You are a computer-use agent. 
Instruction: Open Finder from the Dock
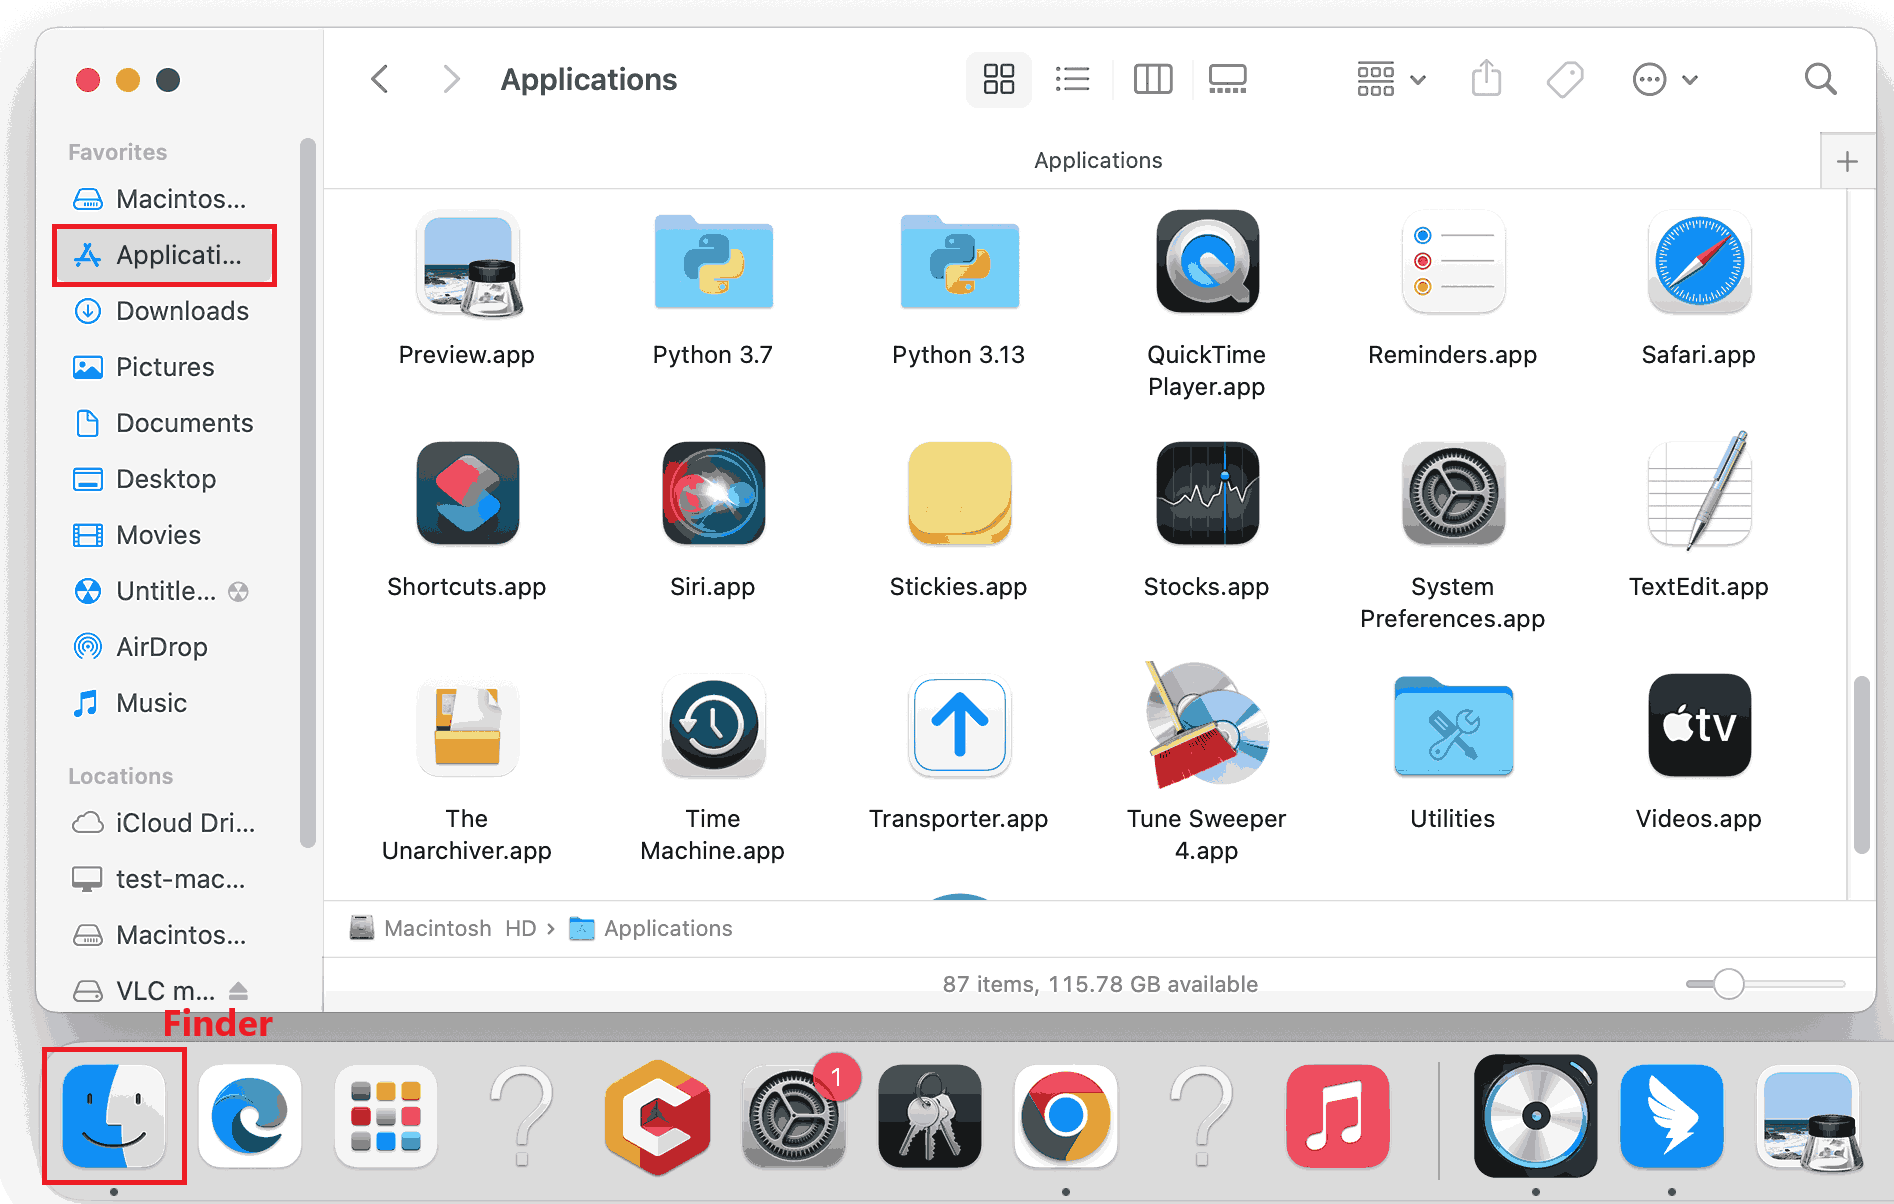click(x=114, y=1116)
